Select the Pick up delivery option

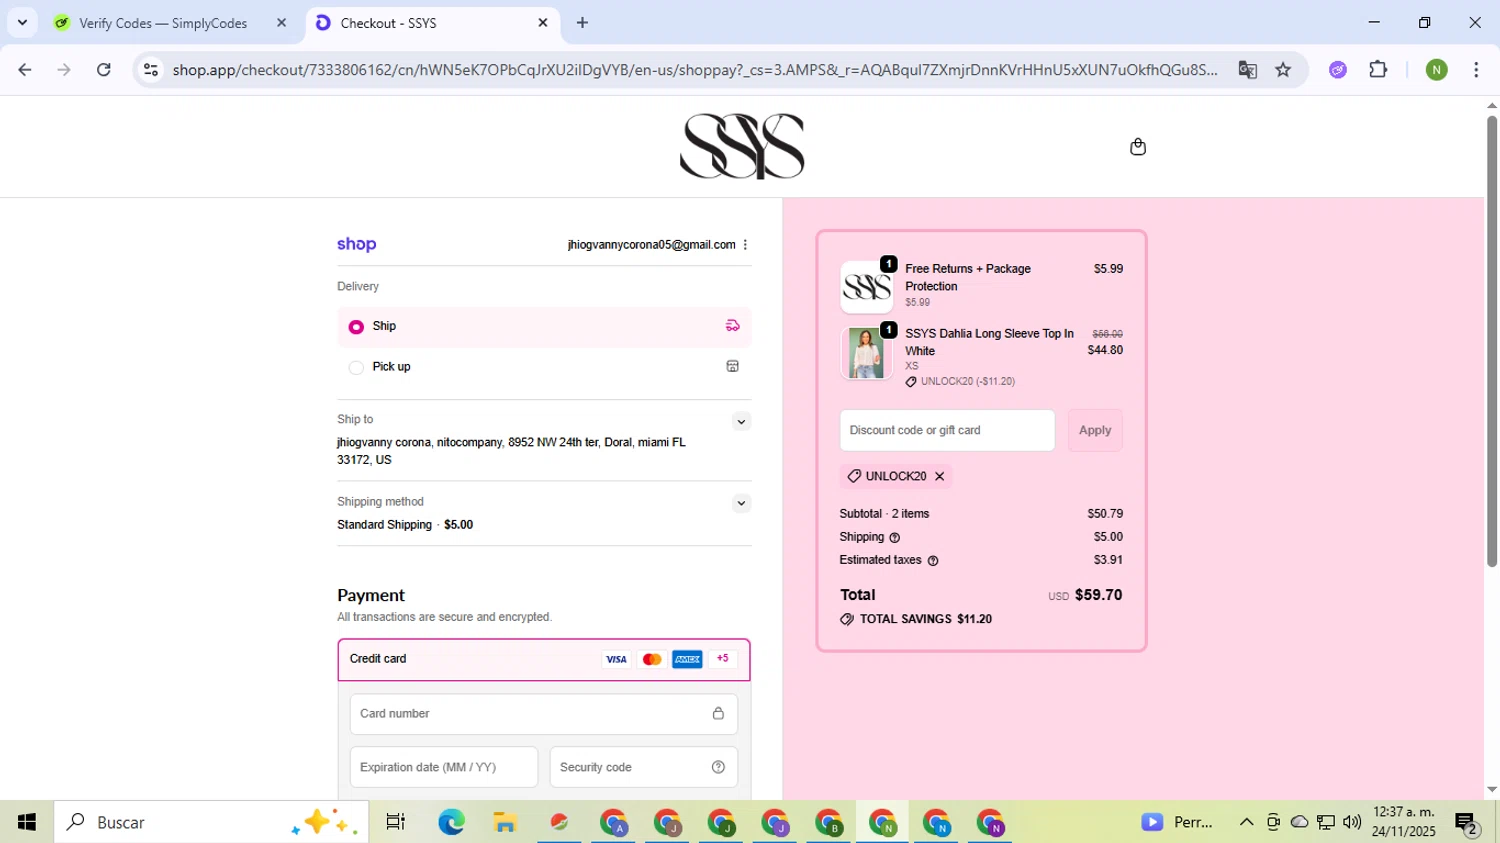point(544,367)
